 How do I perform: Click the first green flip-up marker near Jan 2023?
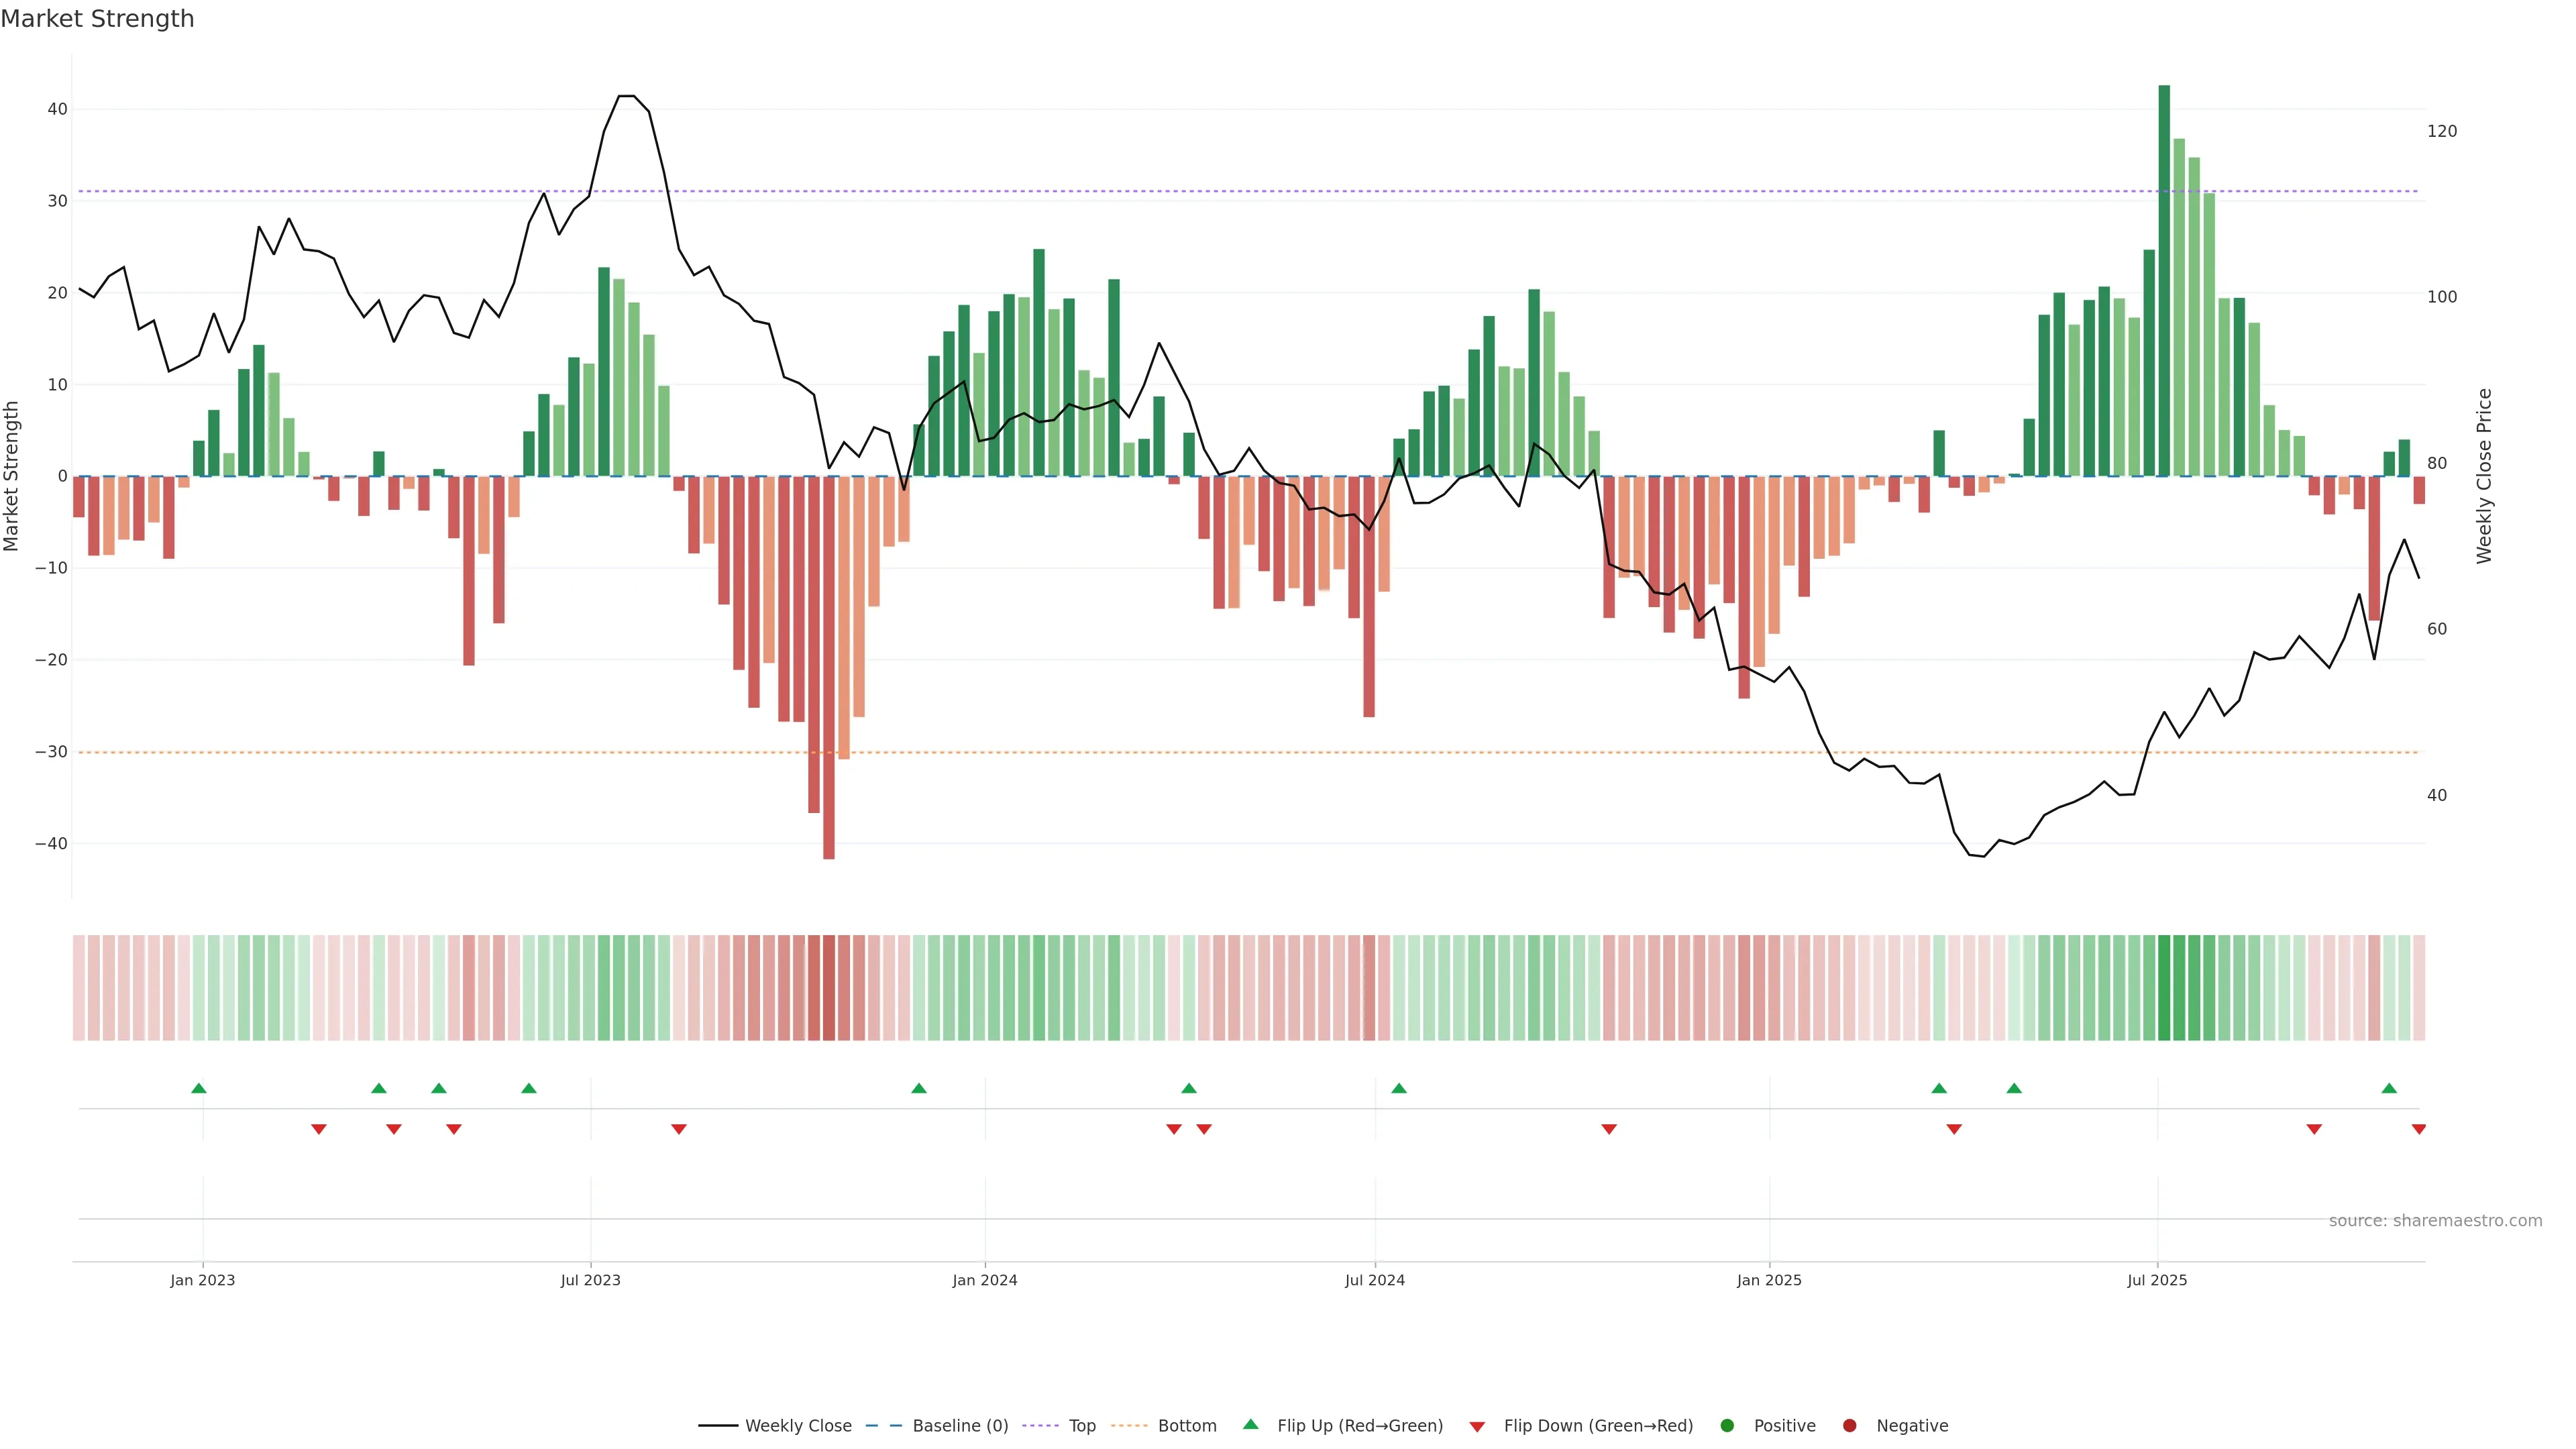pyautogui.click(x=199, y=1088)
